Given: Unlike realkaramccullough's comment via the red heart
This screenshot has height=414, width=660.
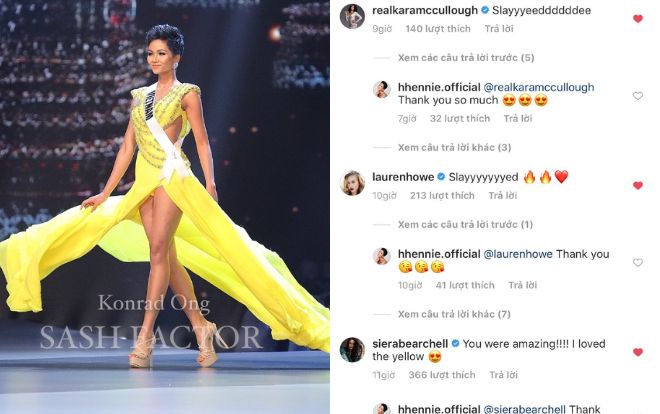Looking at the screenshot, I should click(638, 19).
